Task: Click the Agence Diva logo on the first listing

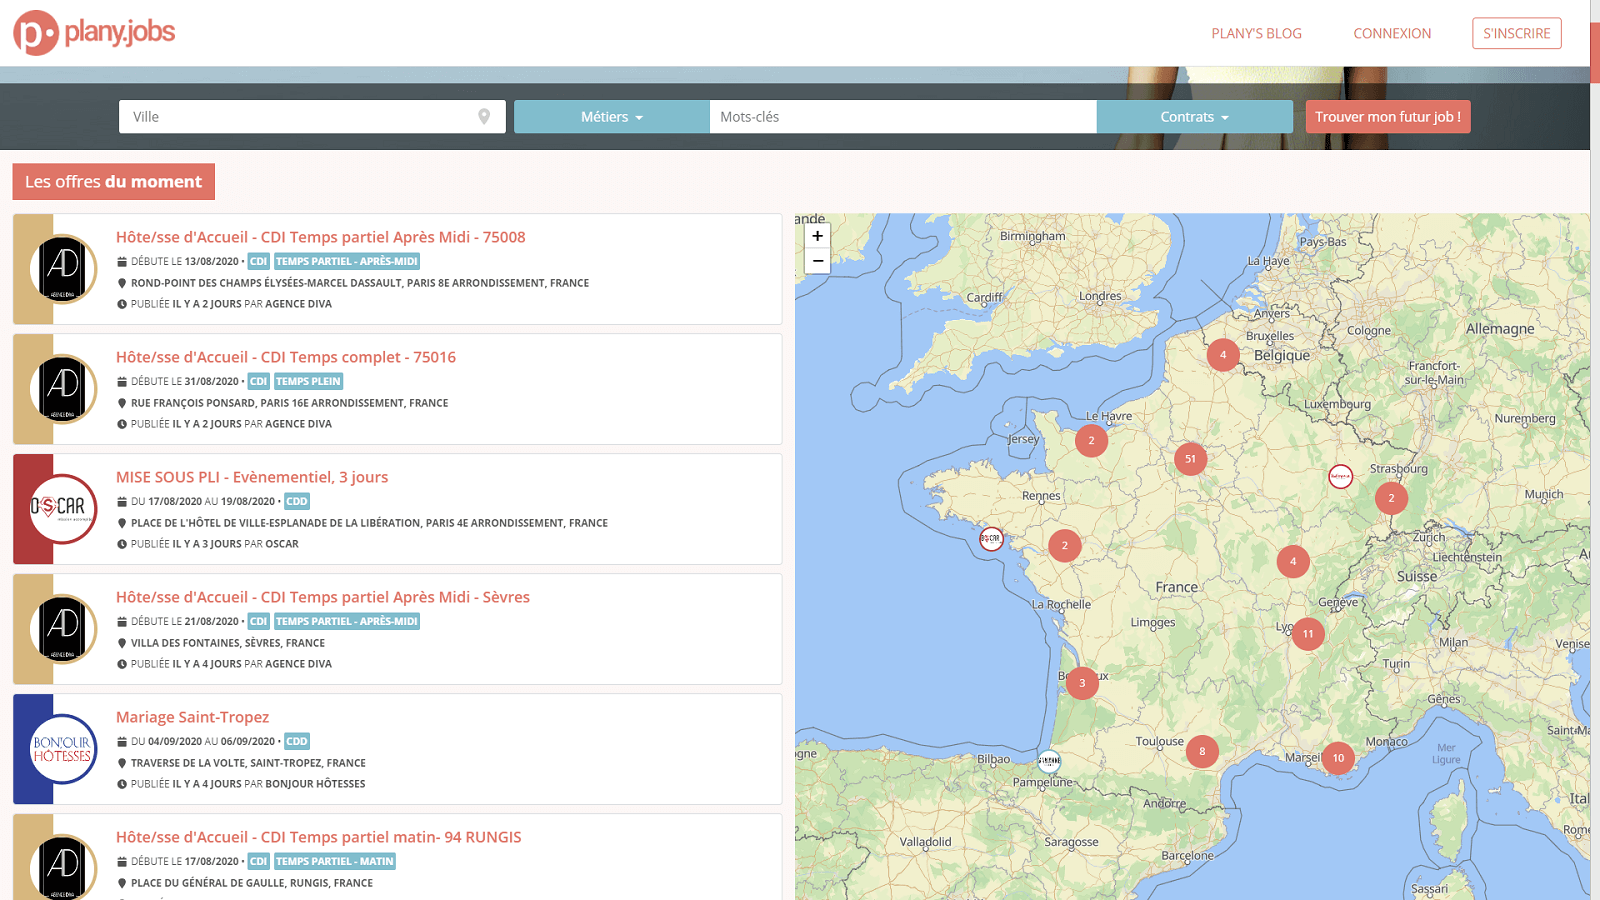Action: click(x=63, y=270)
